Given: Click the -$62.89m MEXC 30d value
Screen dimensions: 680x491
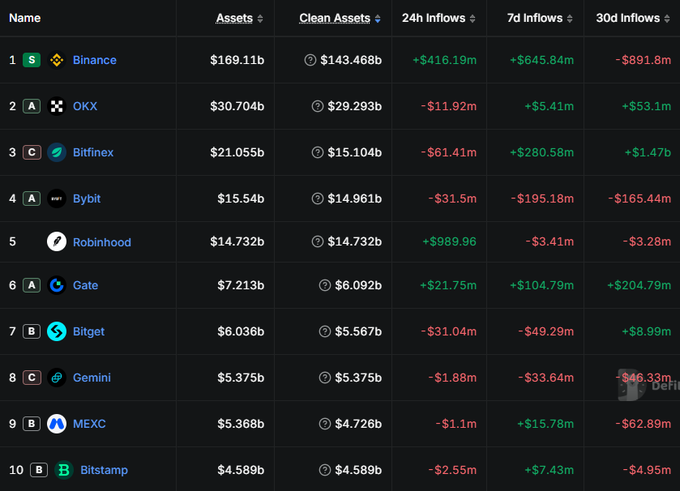Looking at the screenshot, I should click(x=643, y=424).
